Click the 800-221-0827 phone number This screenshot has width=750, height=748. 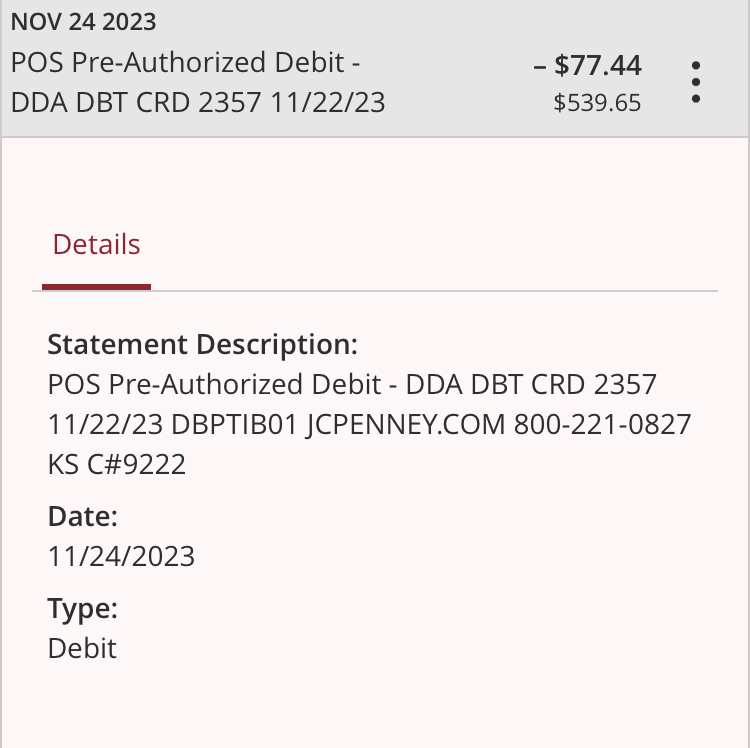pyautogui.click(x=602, y=424)
